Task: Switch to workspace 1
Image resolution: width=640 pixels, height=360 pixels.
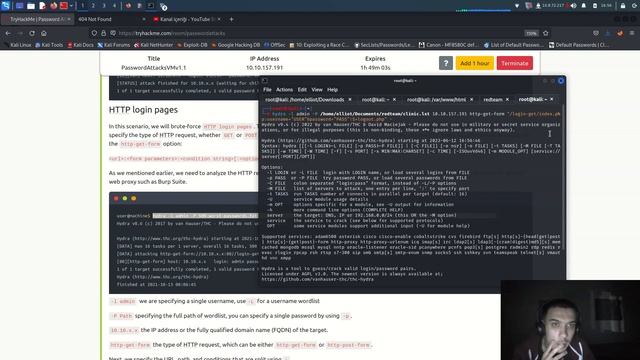Action: (x=82, y=6)
